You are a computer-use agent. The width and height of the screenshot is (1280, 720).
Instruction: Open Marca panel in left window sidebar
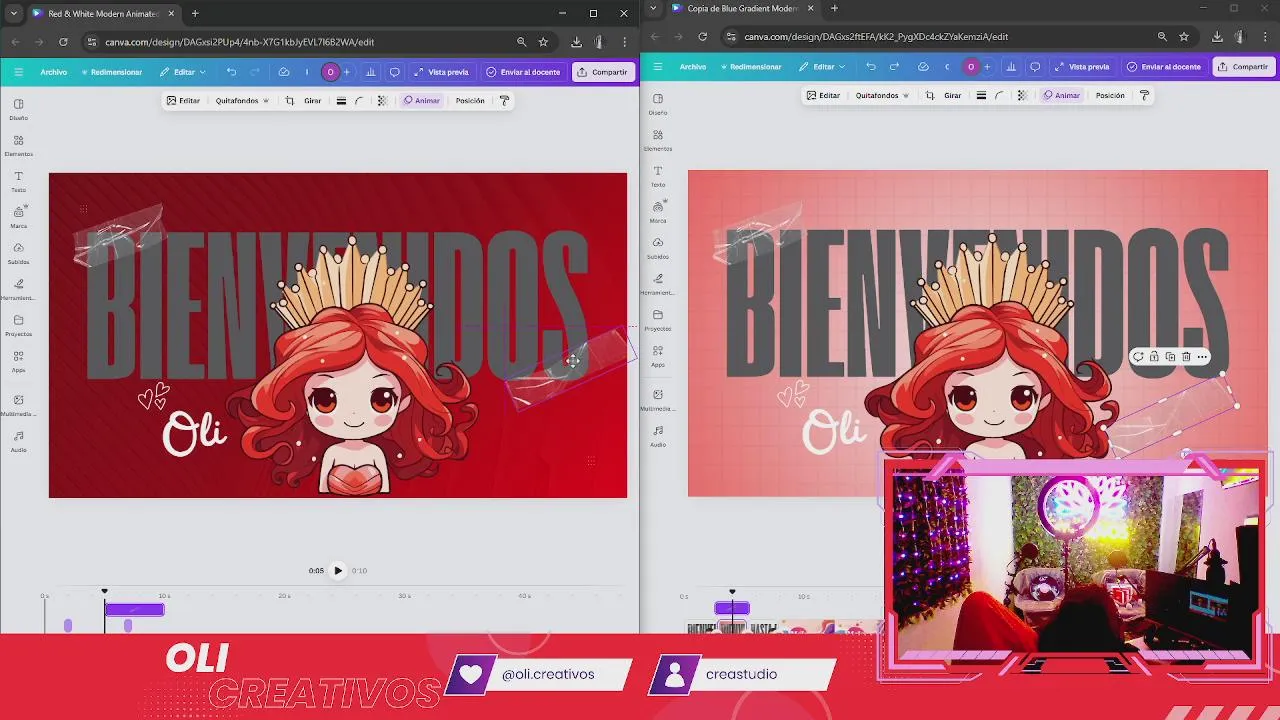pos(18,217)
